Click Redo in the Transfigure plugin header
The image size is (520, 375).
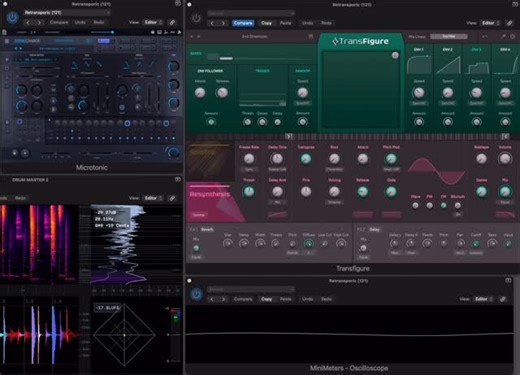pos(326,23)
